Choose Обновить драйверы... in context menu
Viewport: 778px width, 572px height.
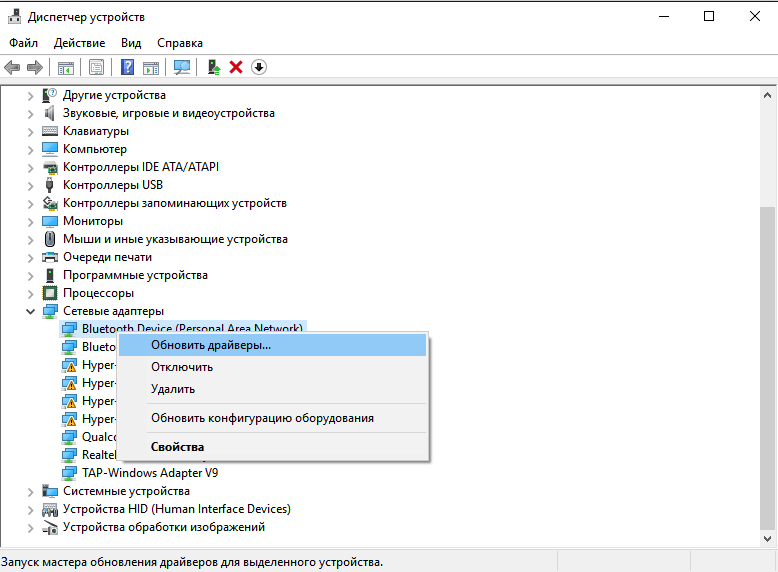(x=272, y=345)
